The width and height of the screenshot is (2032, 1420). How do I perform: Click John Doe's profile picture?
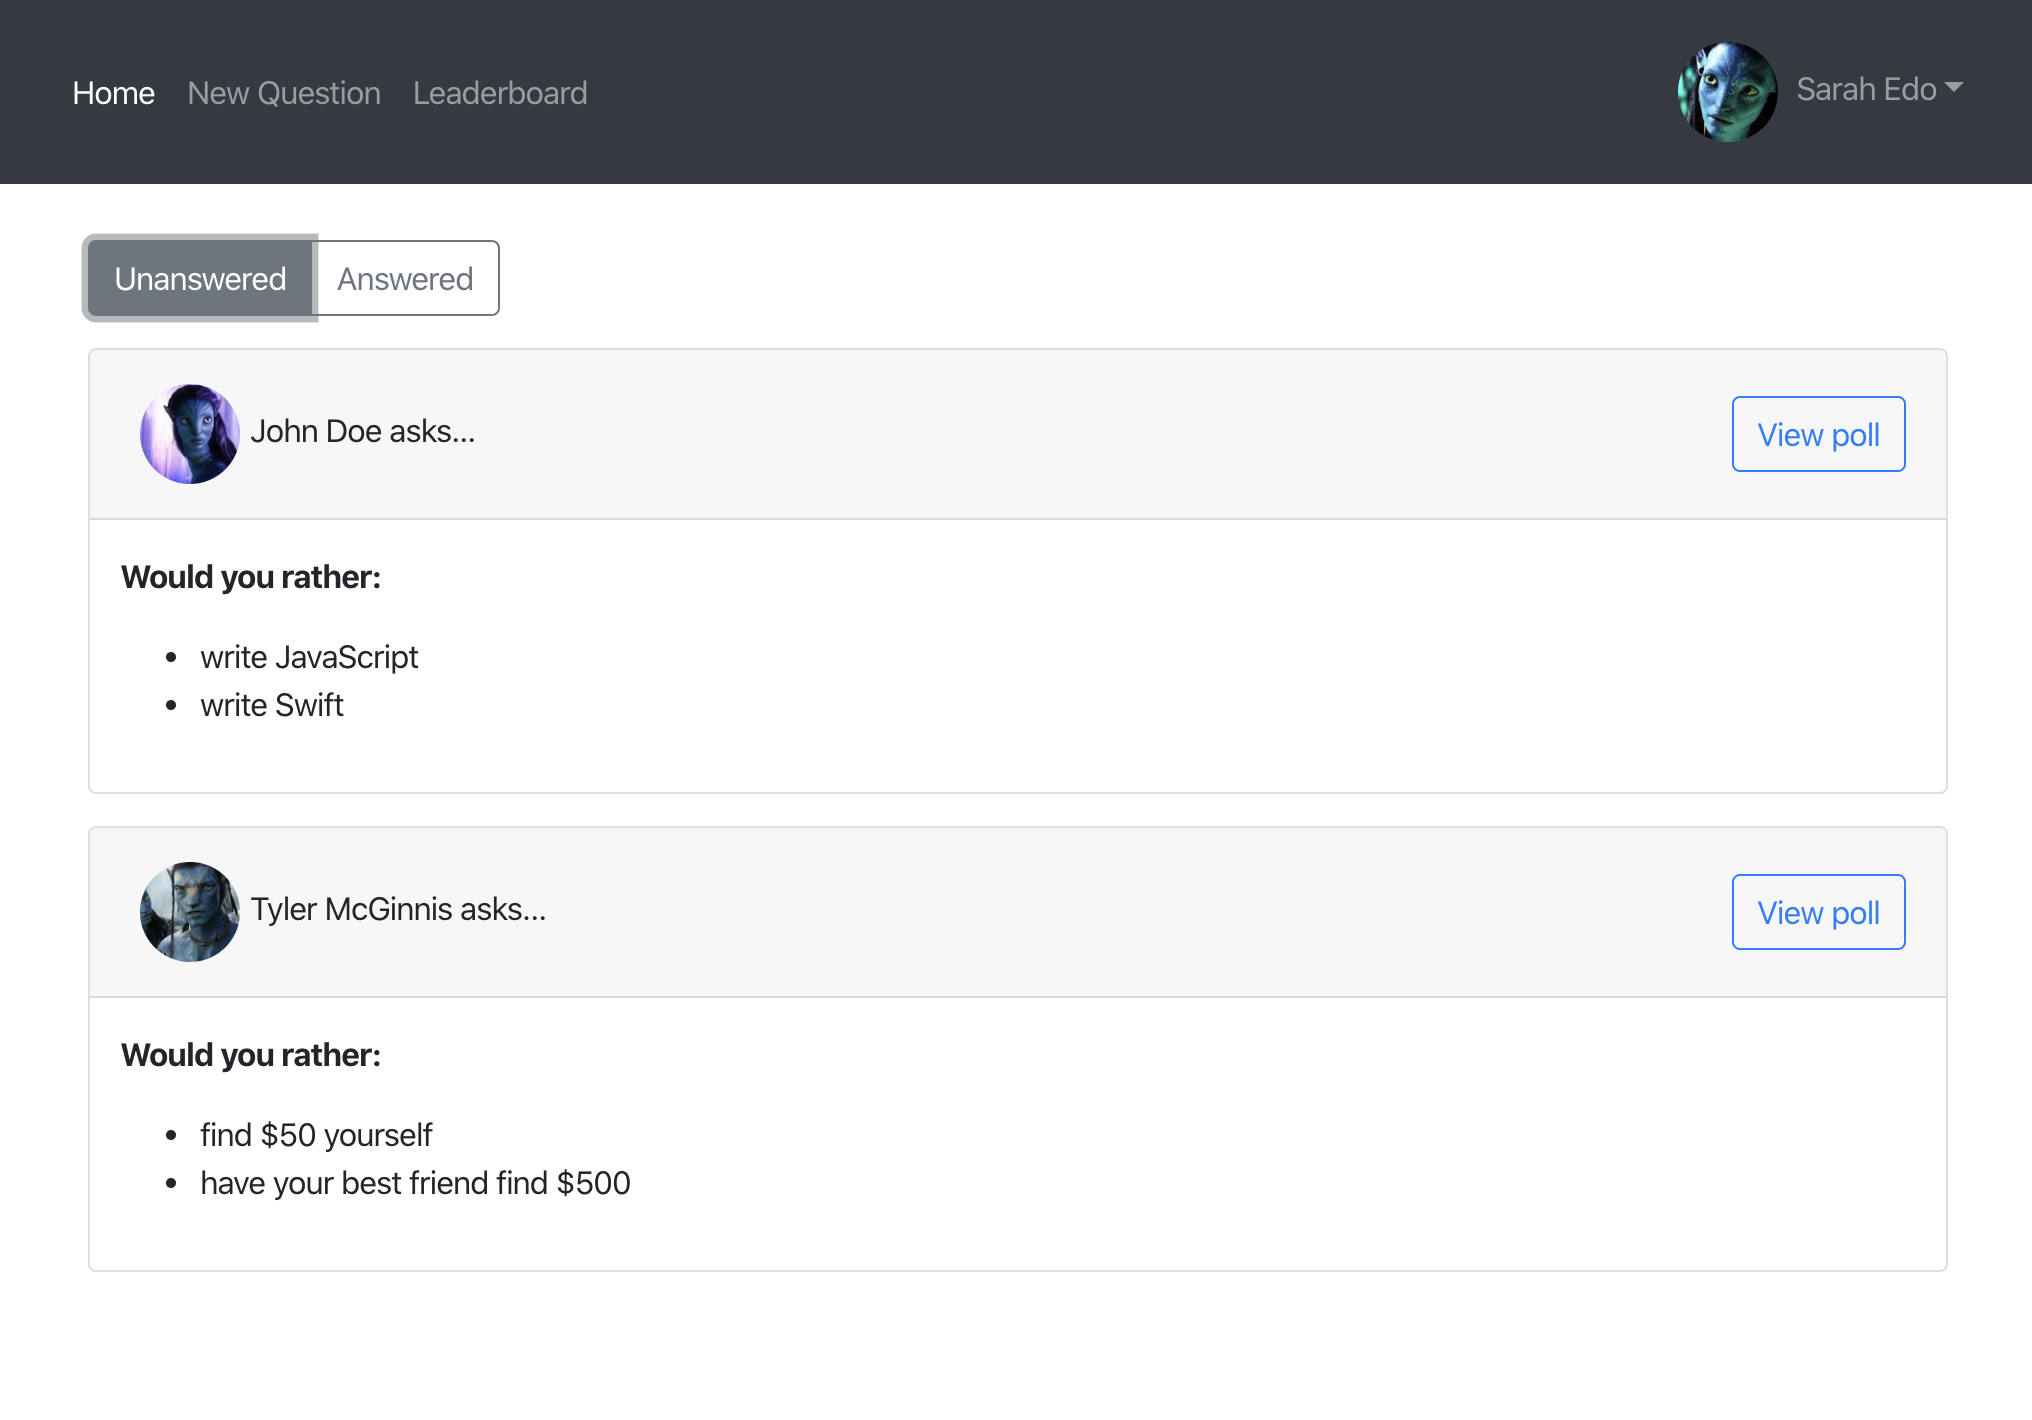pyautogui.click(x=189, y=434)
